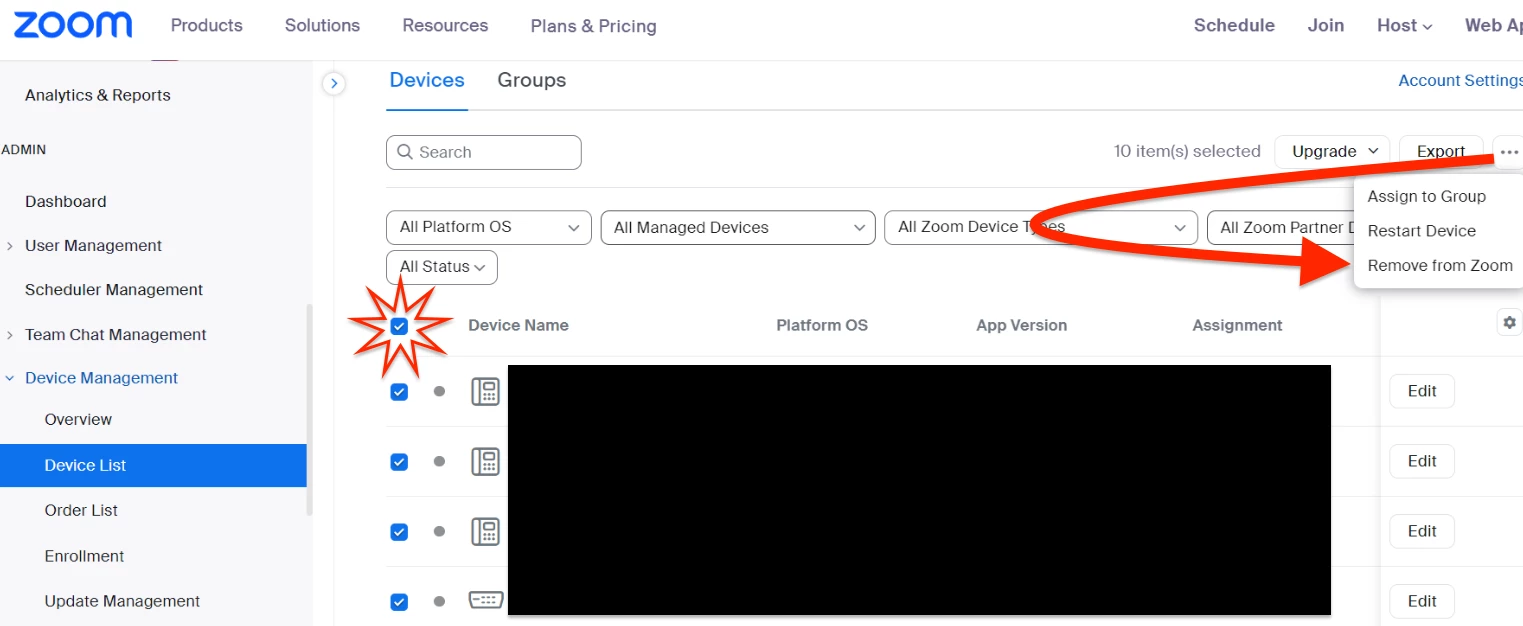Click the "10 item(s) selected" text
The image size is (1523, 626).
(1187, 152)
